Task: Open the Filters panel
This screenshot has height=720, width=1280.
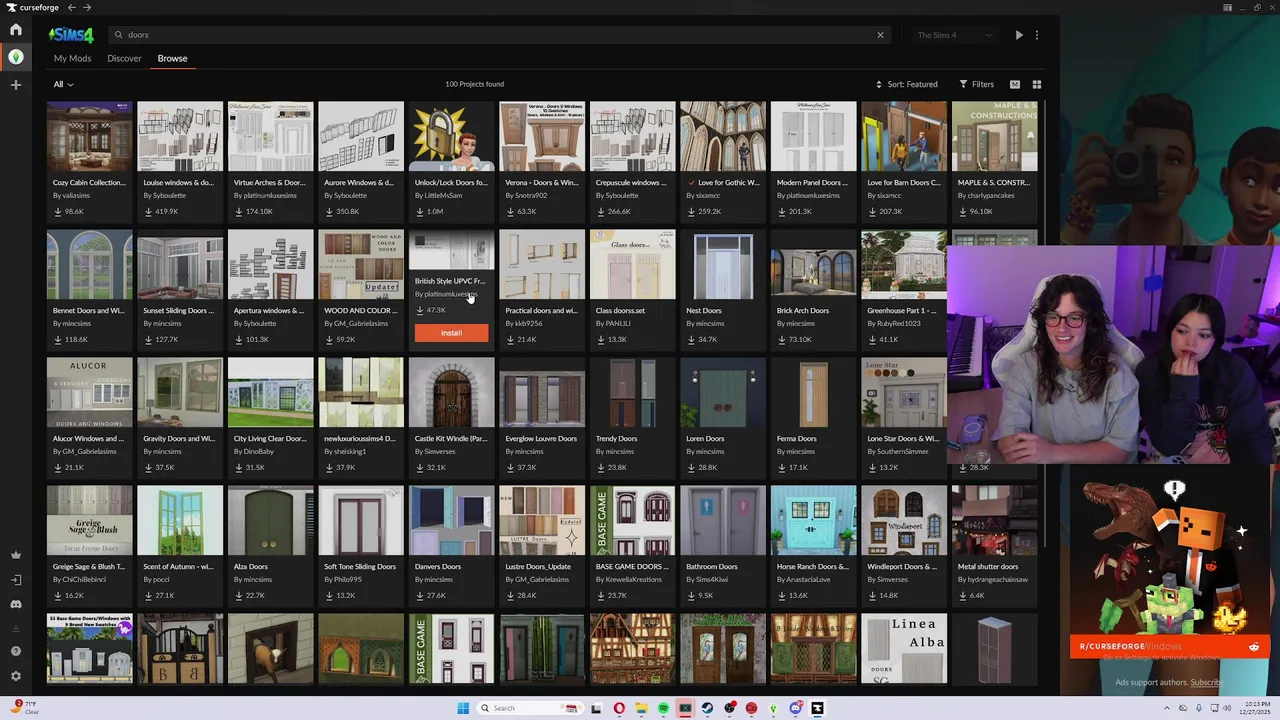Action: (x=977, y=84)
